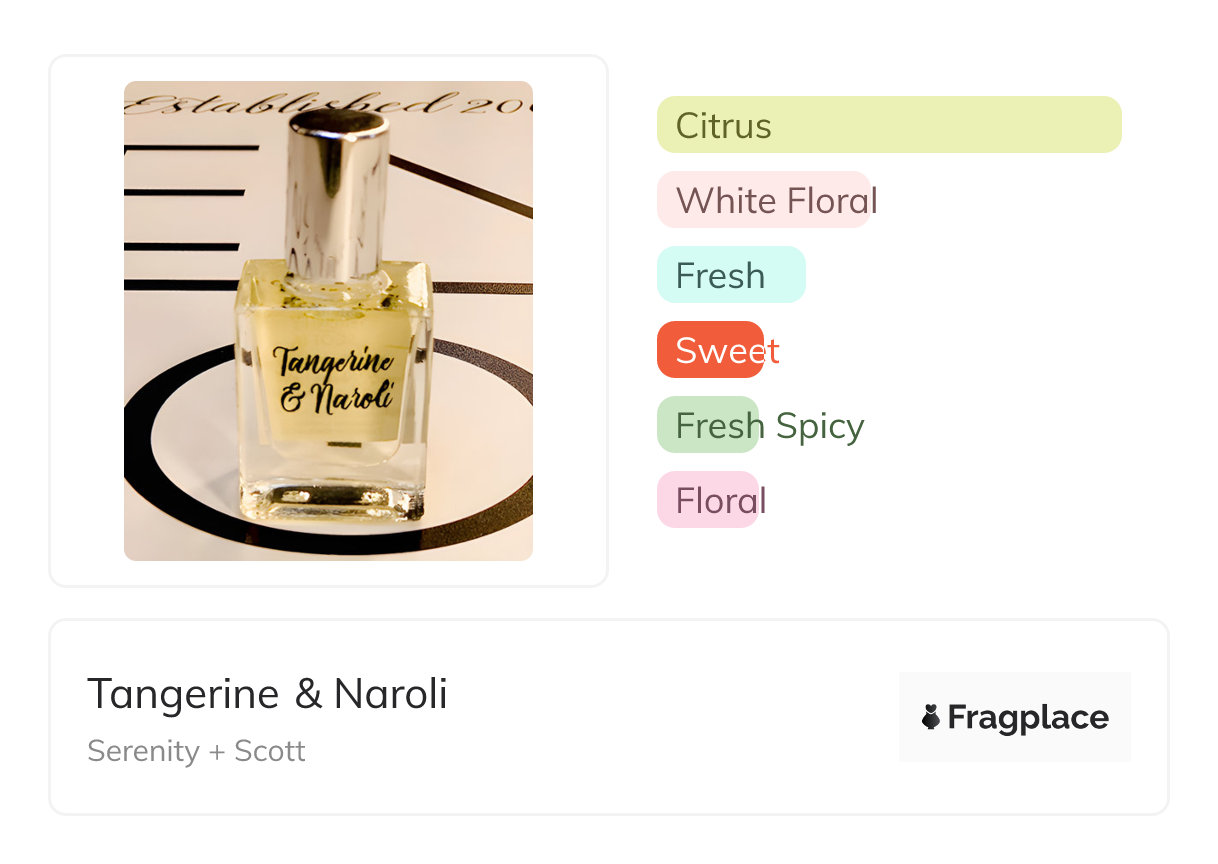Choose the pink Floral accord bar
The width and height of the screenshot is (1218, 864).
point(707,500)
